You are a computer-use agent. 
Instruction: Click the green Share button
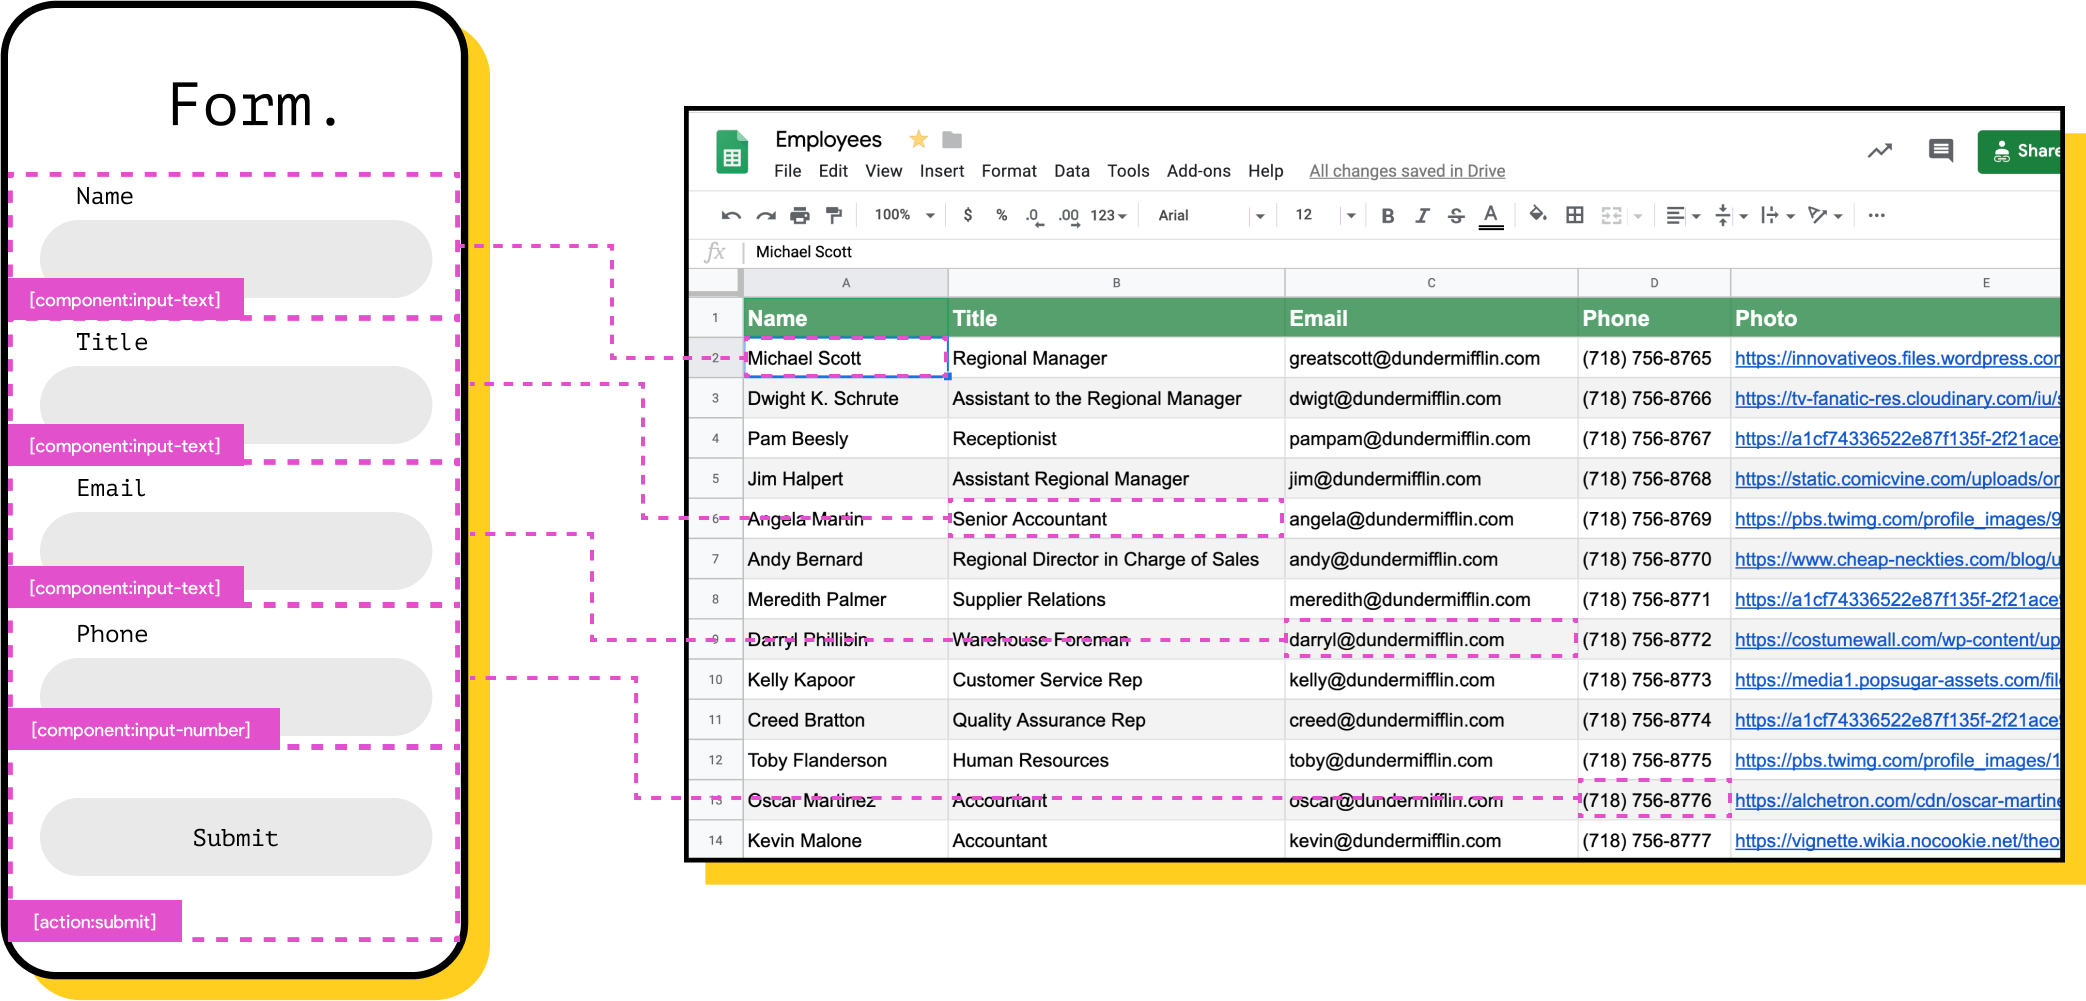coord(2020,151)
